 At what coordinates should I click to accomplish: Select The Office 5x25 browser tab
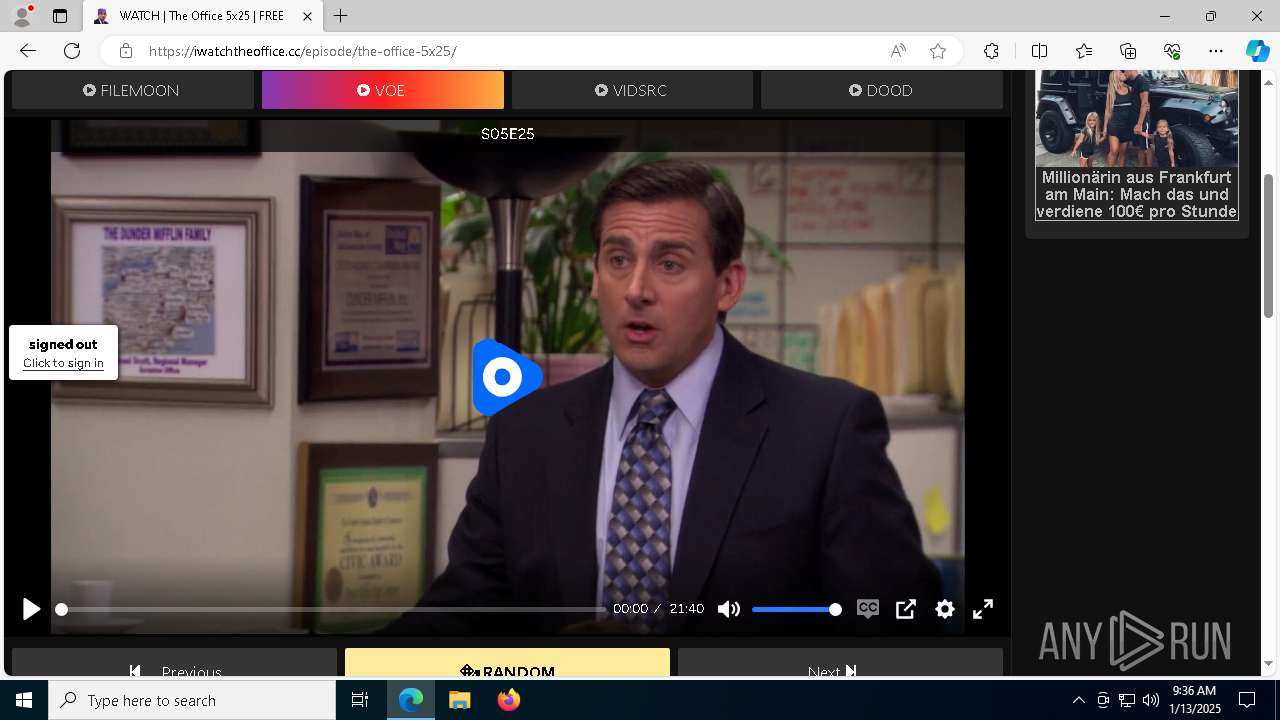[x=202, y=16]
